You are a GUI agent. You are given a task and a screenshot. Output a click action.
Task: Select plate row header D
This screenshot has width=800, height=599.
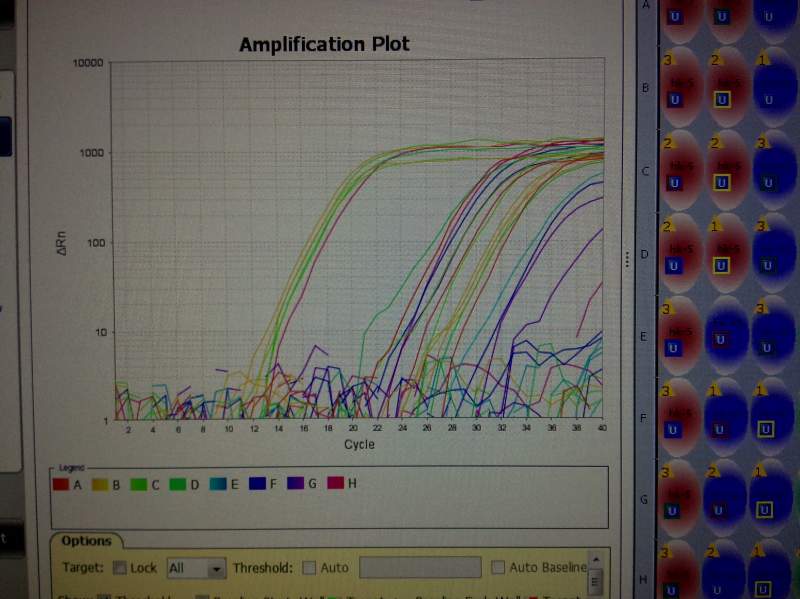tap(644, 254)
